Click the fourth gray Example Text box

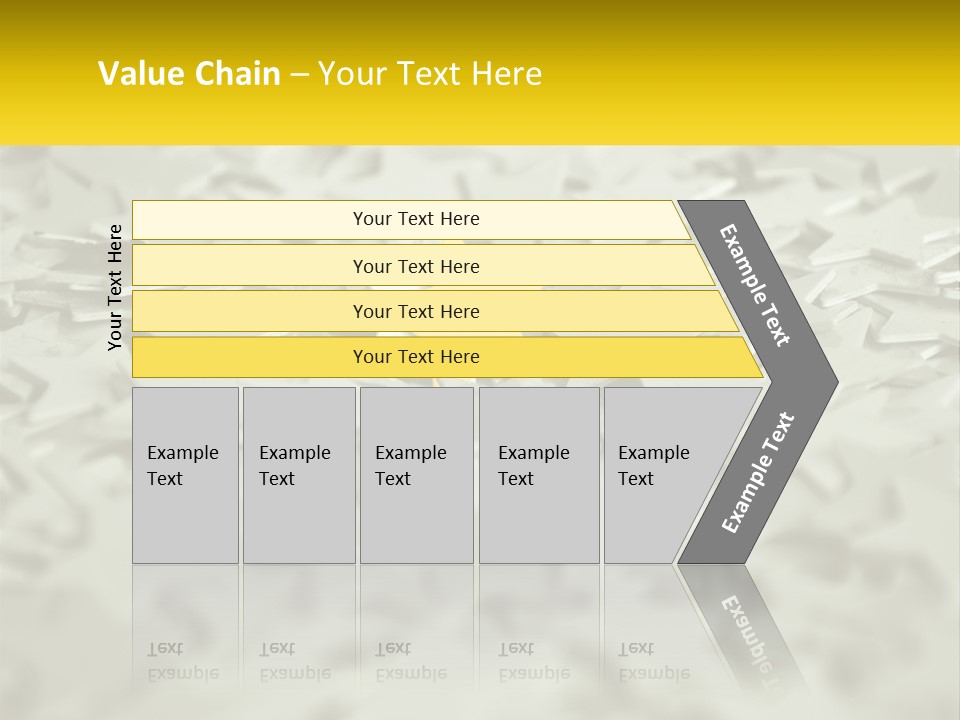tap(538, 475)
